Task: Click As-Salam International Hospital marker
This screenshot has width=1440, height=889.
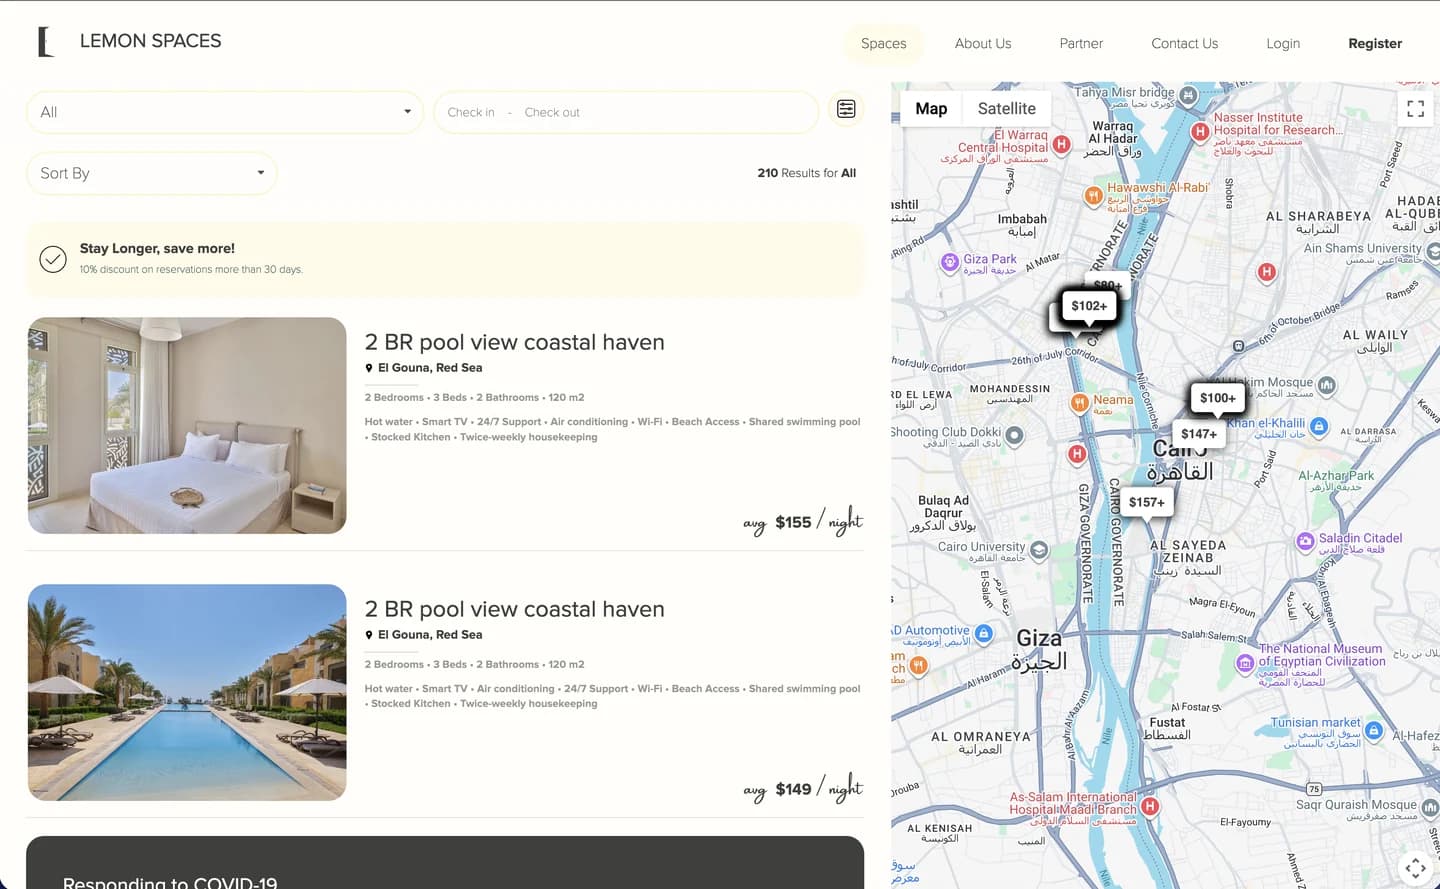Action: [1150, 806]
